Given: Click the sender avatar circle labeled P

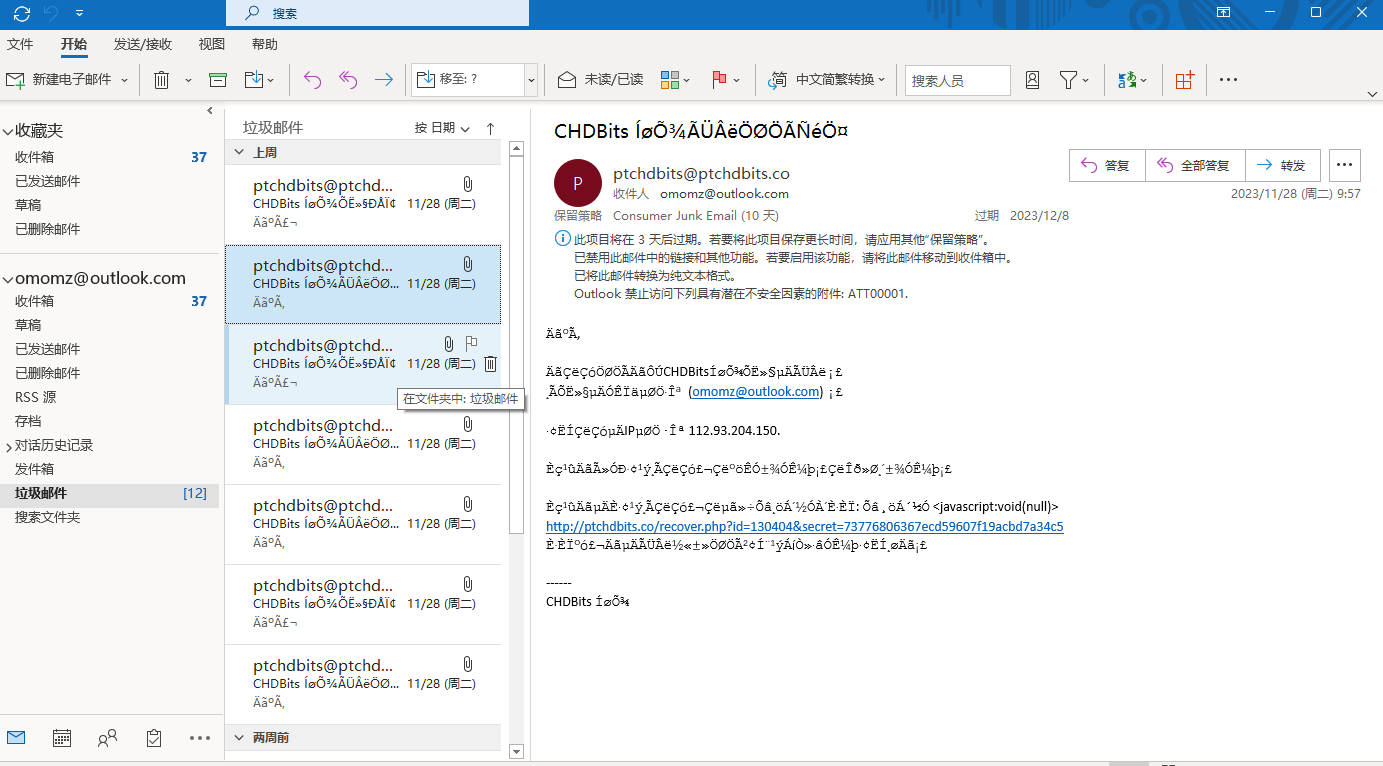Looking at the screenshot, I should click(578, 183).
